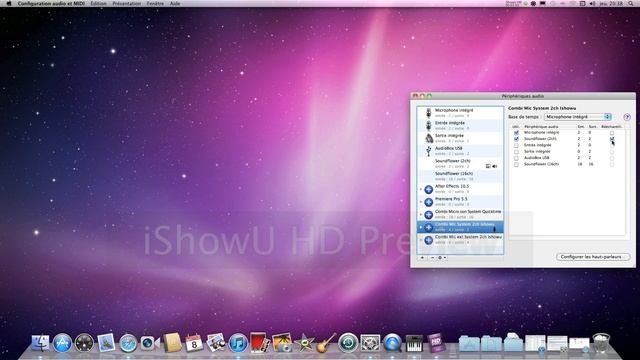Viewport: 640px width, 360px height.
Task: Open the Fenêtre menu
Action: (x=155, y=3)
